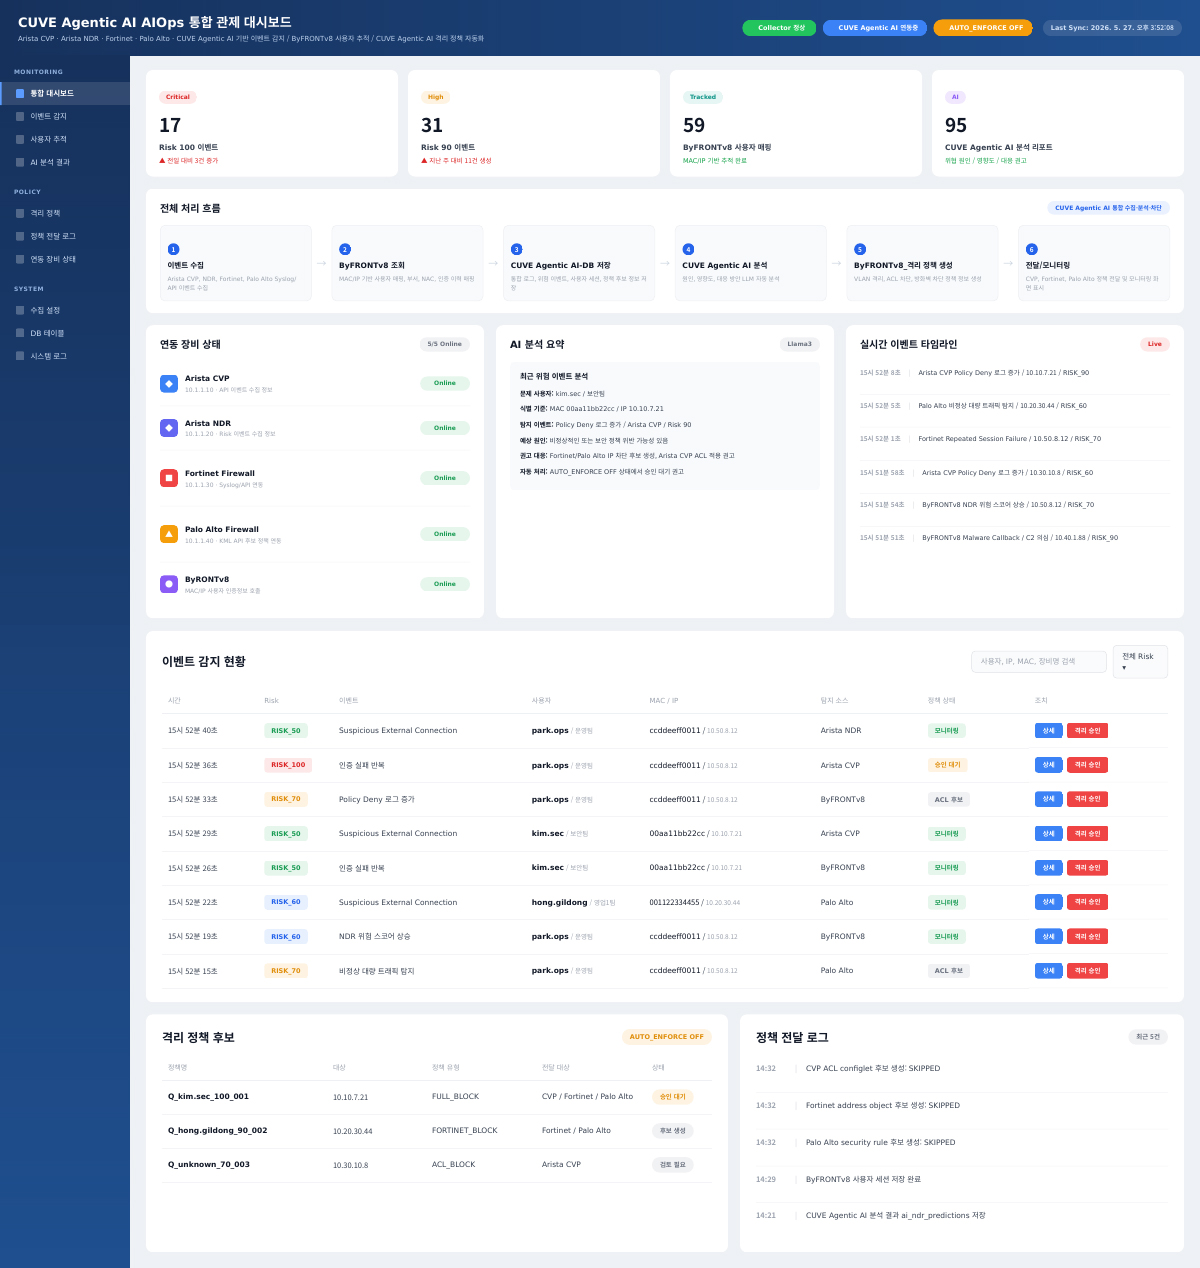Click the AUTO_ENFORCE OFF header badge
1200x1268 pixels.
click(983, 28)
